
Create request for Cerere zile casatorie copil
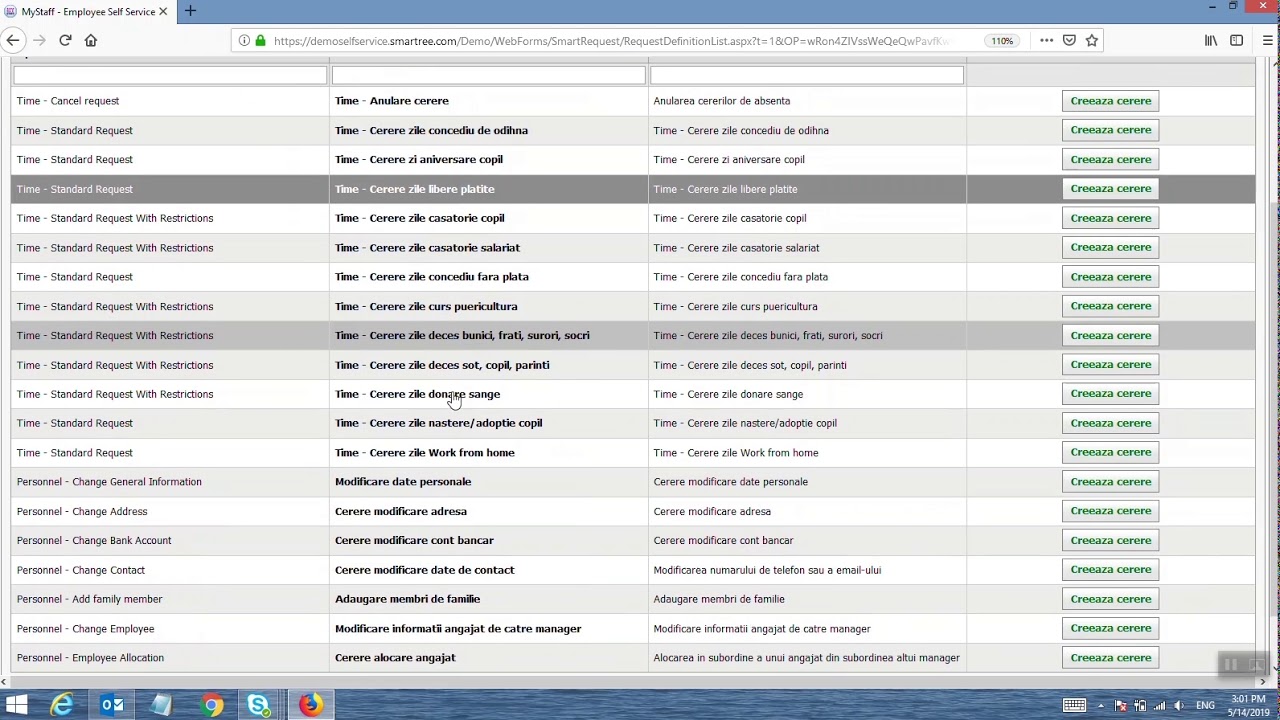coord(1110,218)
